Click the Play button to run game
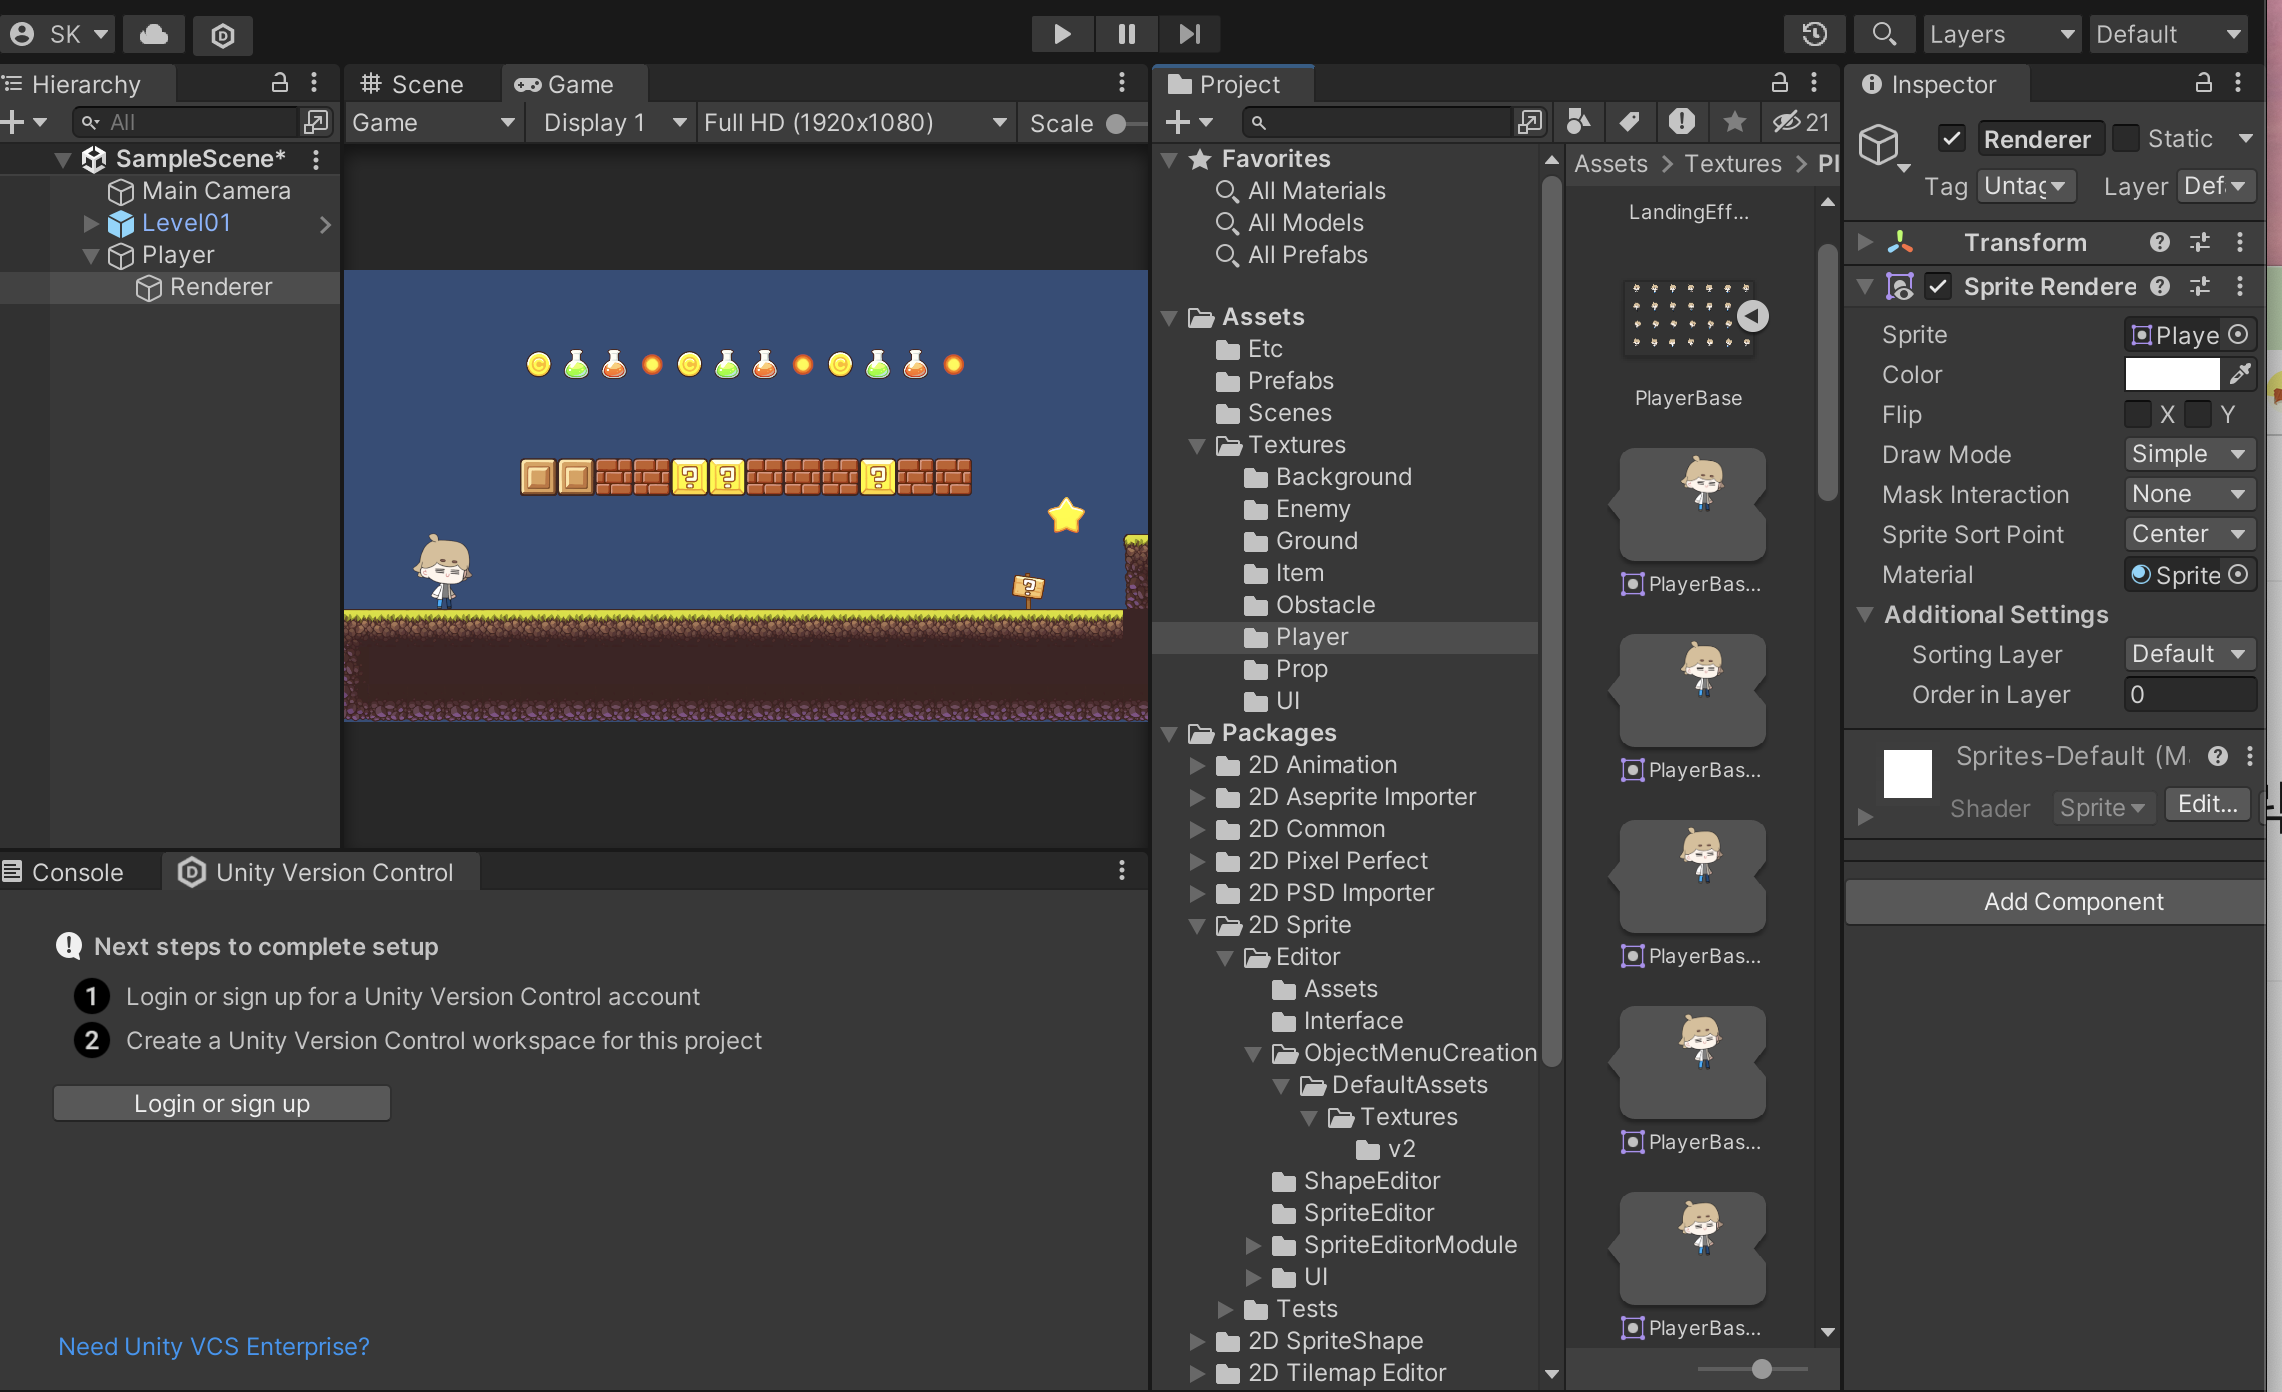The height and width of the screenshot is (1392, 2282). [1062, 34]
